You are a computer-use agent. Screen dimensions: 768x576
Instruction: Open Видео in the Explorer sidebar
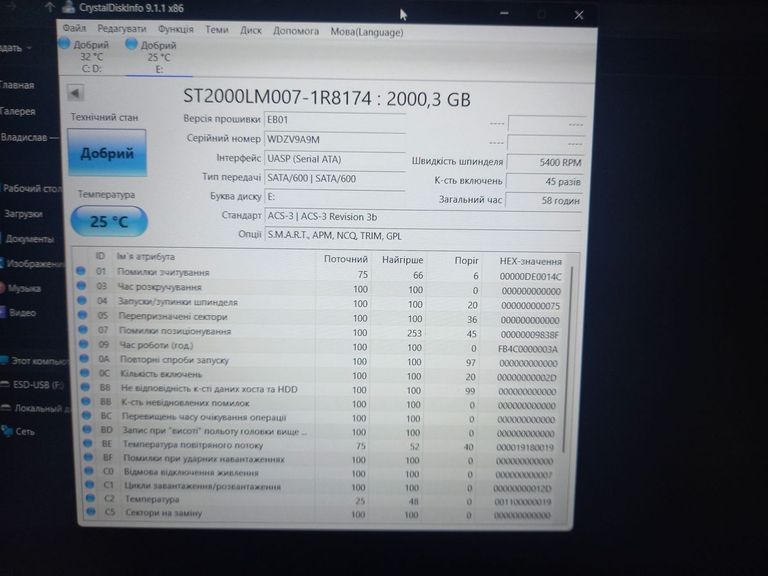coord(22,312)
